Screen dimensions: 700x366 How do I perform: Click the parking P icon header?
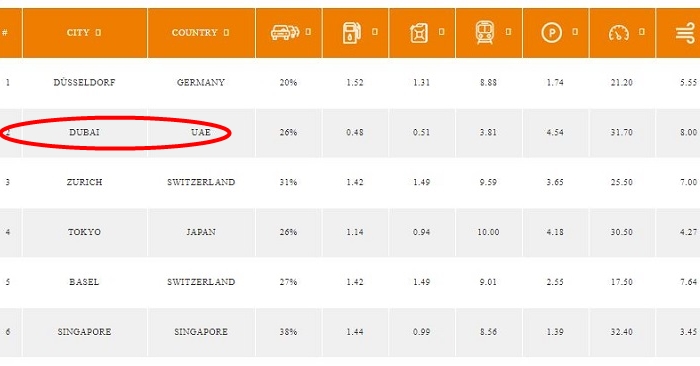[x=552, y=33]
